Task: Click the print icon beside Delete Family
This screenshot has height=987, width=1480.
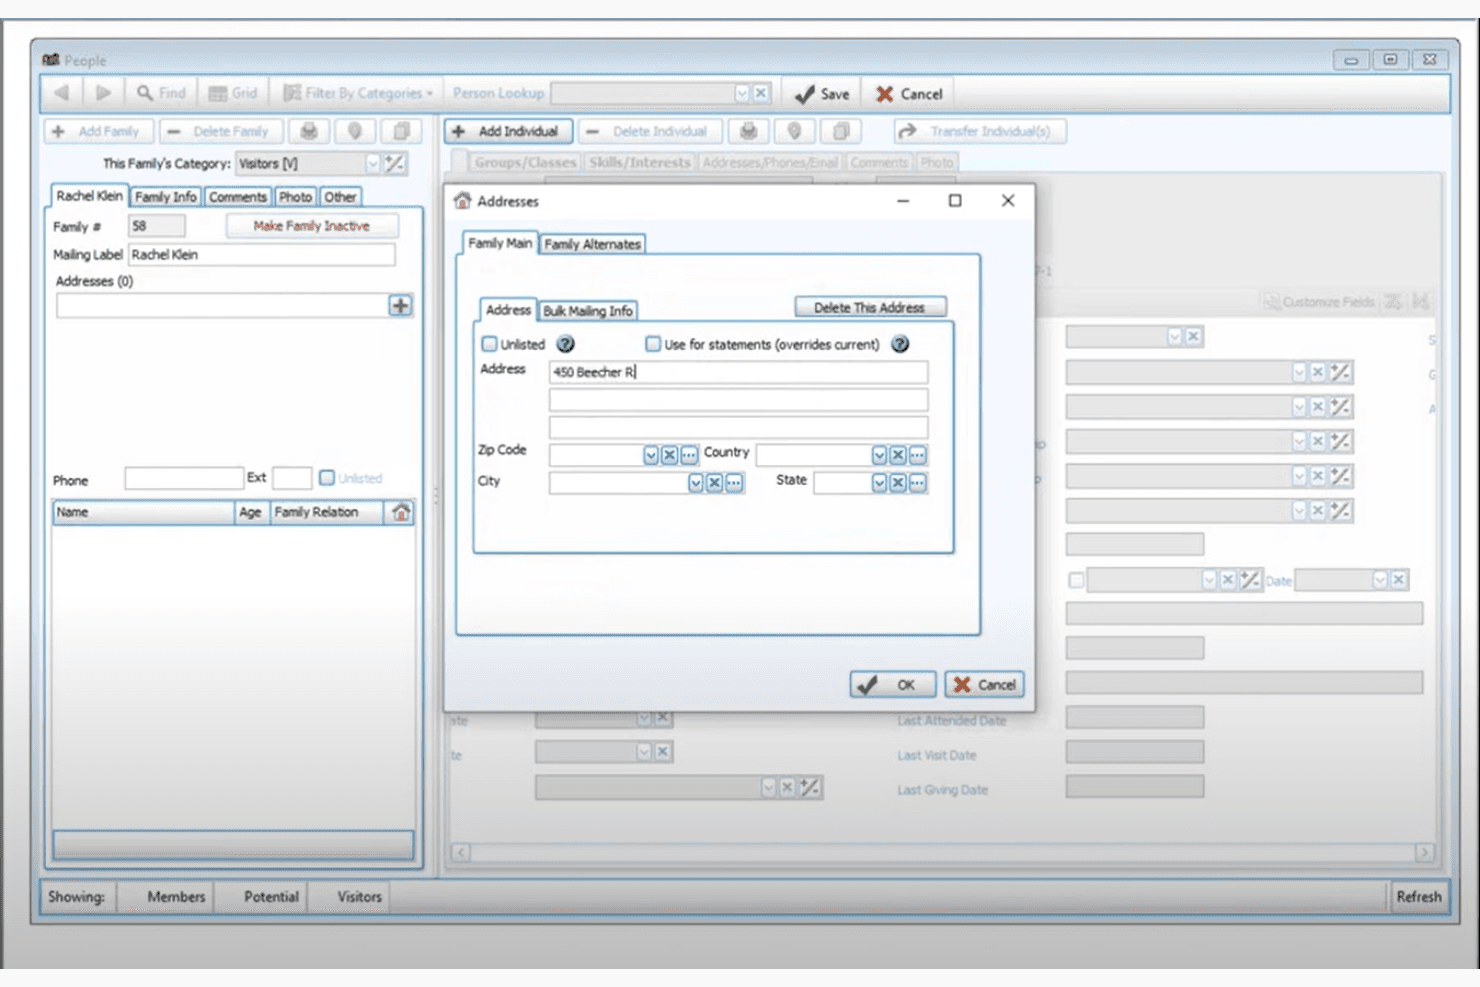Action: [309, 131]
